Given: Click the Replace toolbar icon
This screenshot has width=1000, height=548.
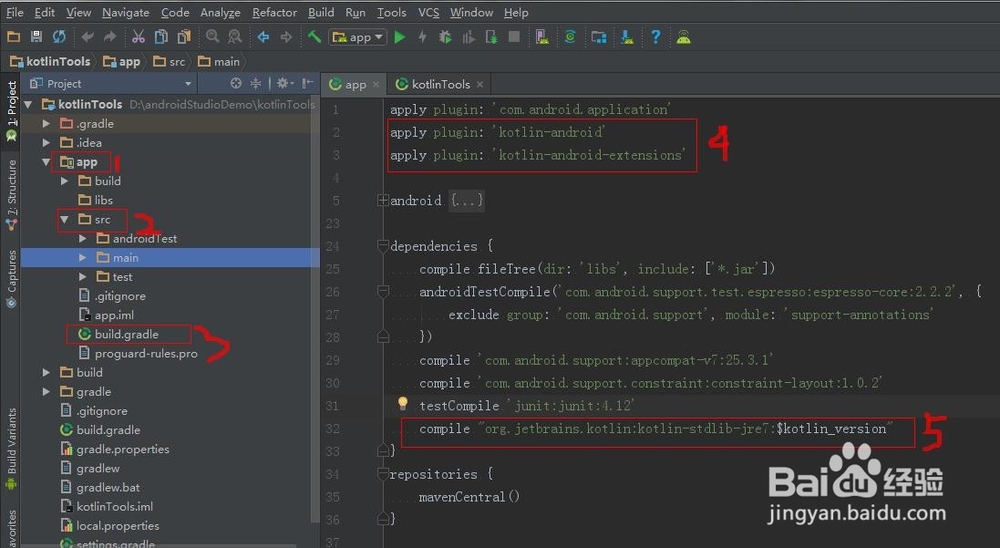Looking at the screenshot, I should click(x=235, y=37).
